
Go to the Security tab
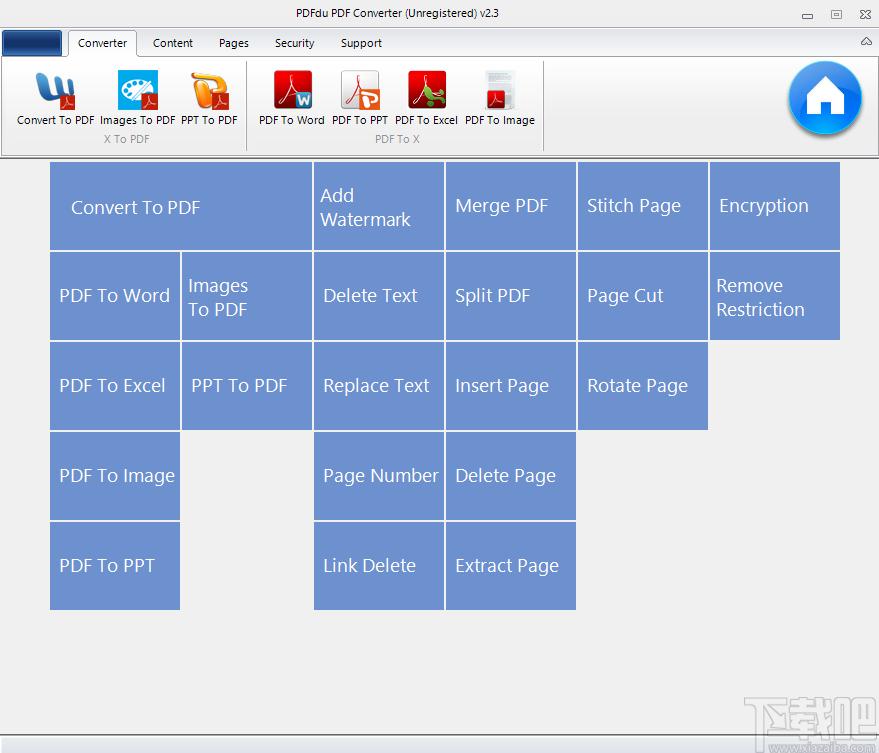[295, 43]
